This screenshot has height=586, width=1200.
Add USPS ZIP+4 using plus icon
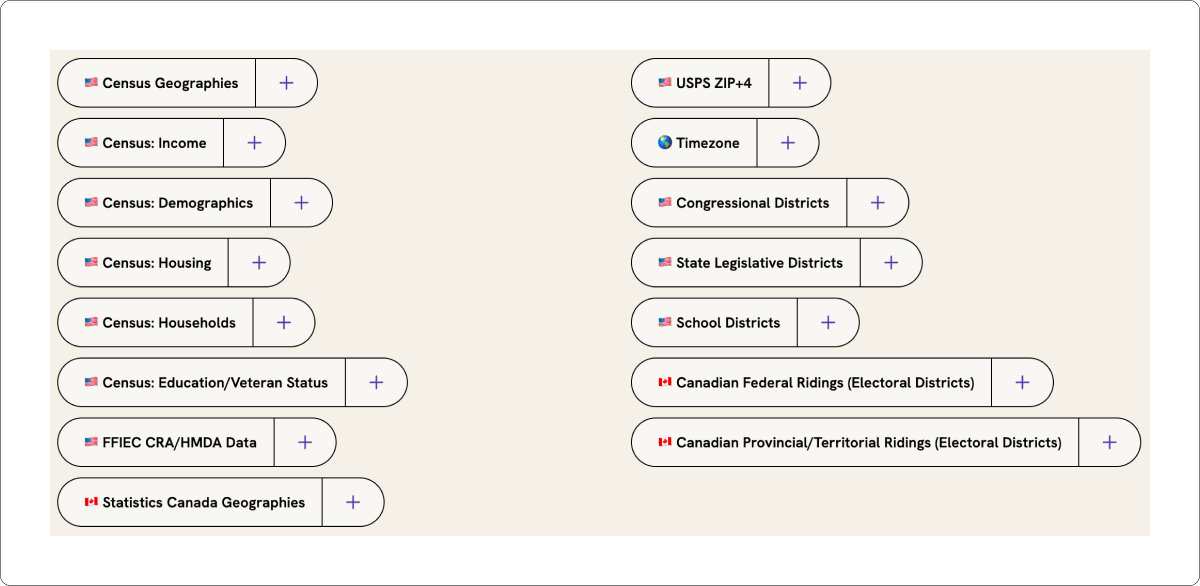tap(799, 83)
